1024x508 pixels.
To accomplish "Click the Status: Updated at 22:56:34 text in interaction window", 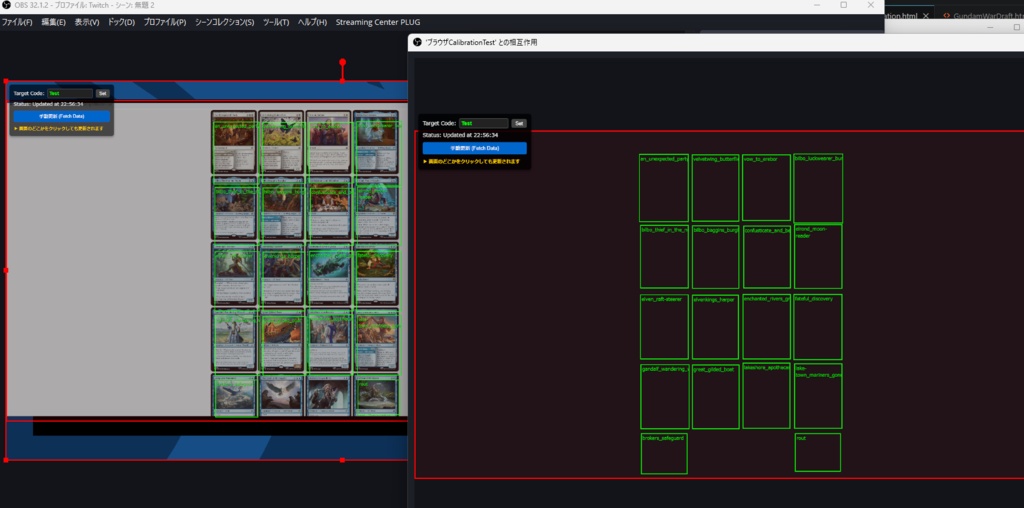I will pyautogui.click(x=460, y=135).
